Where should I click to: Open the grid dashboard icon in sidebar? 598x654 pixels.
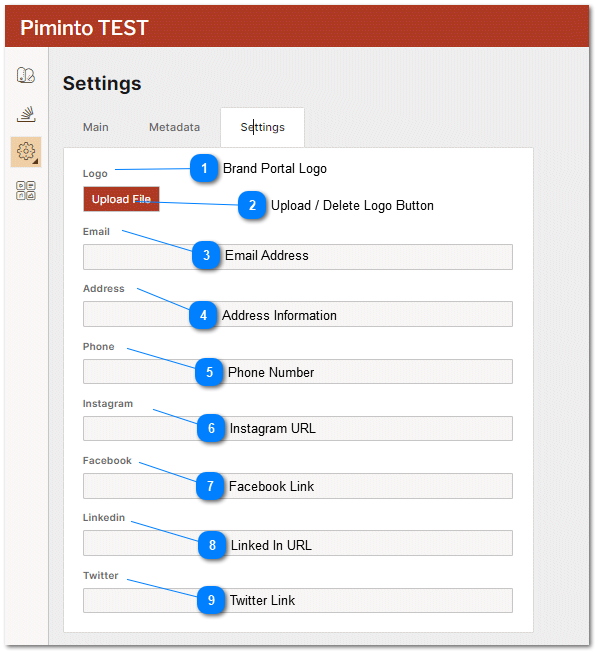point(26,191)
